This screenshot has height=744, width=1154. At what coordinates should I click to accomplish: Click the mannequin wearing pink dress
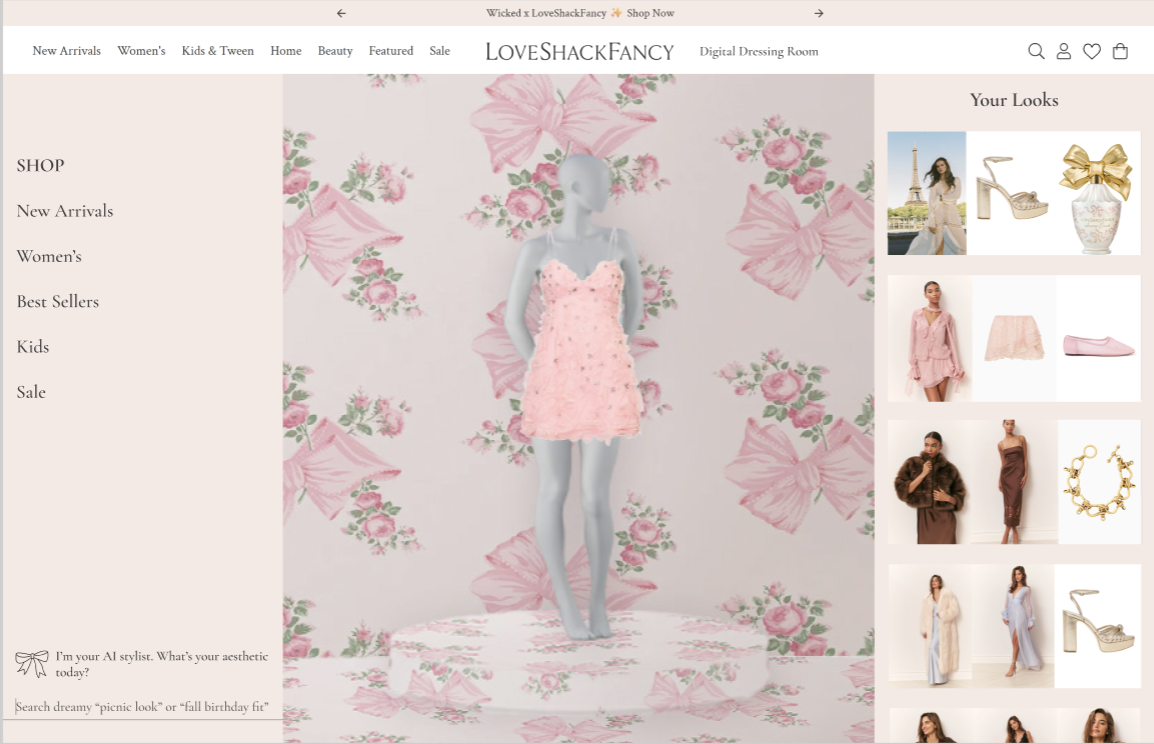point(579,397)
